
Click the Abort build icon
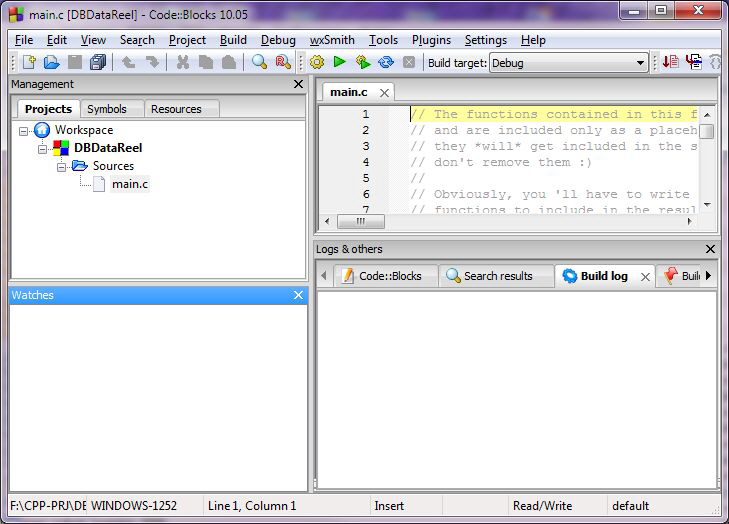pos(409,62)
